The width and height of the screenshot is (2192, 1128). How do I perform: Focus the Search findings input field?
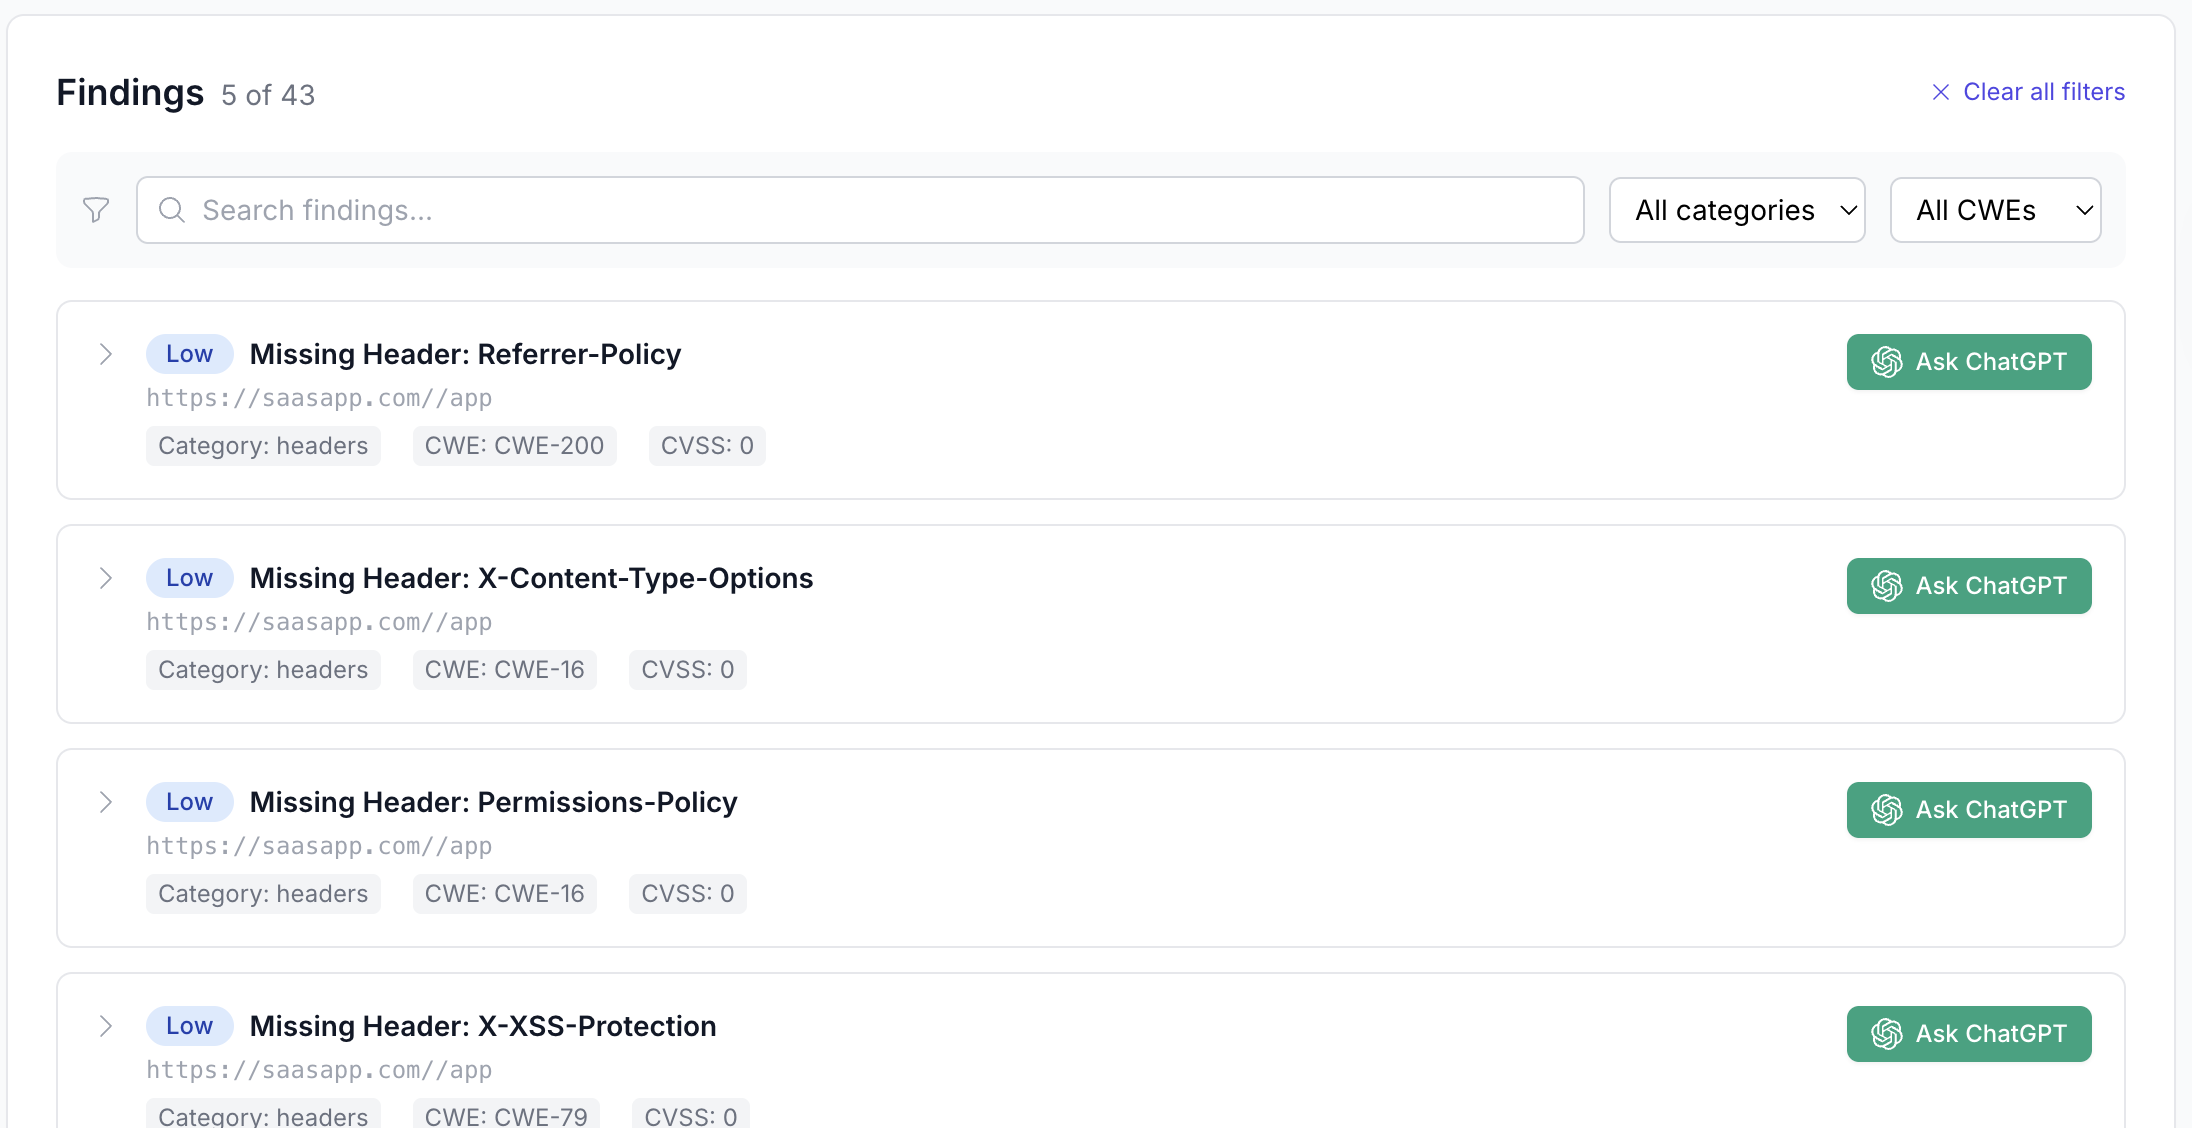pos(860,210)
